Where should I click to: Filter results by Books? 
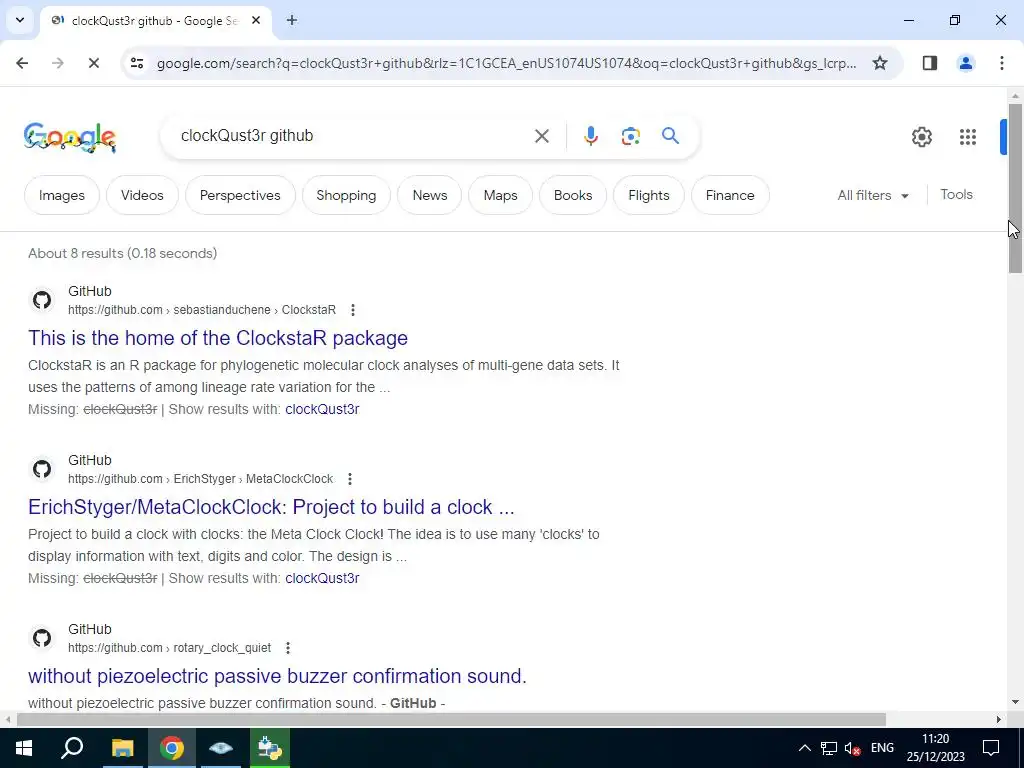pos(573,195)
